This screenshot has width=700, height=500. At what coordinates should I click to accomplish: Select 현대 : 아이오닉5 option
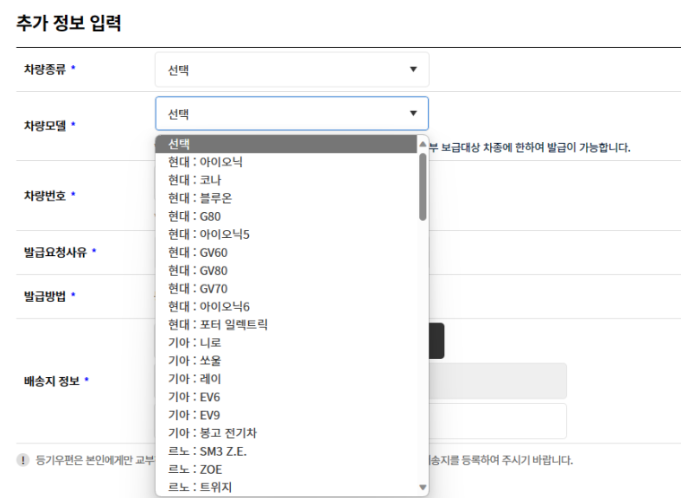(x=286, y=234)
